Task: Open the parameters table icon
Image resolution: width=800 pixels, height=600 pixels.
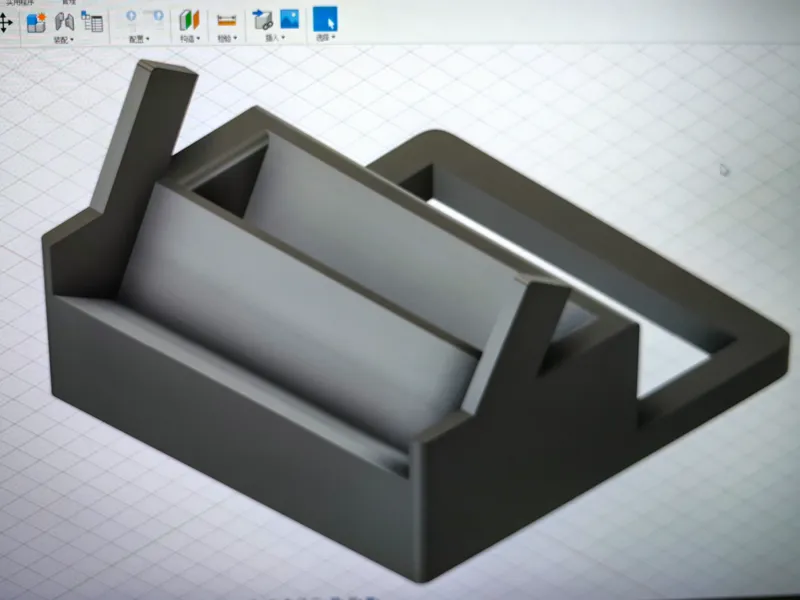Action: coord(92,21)
